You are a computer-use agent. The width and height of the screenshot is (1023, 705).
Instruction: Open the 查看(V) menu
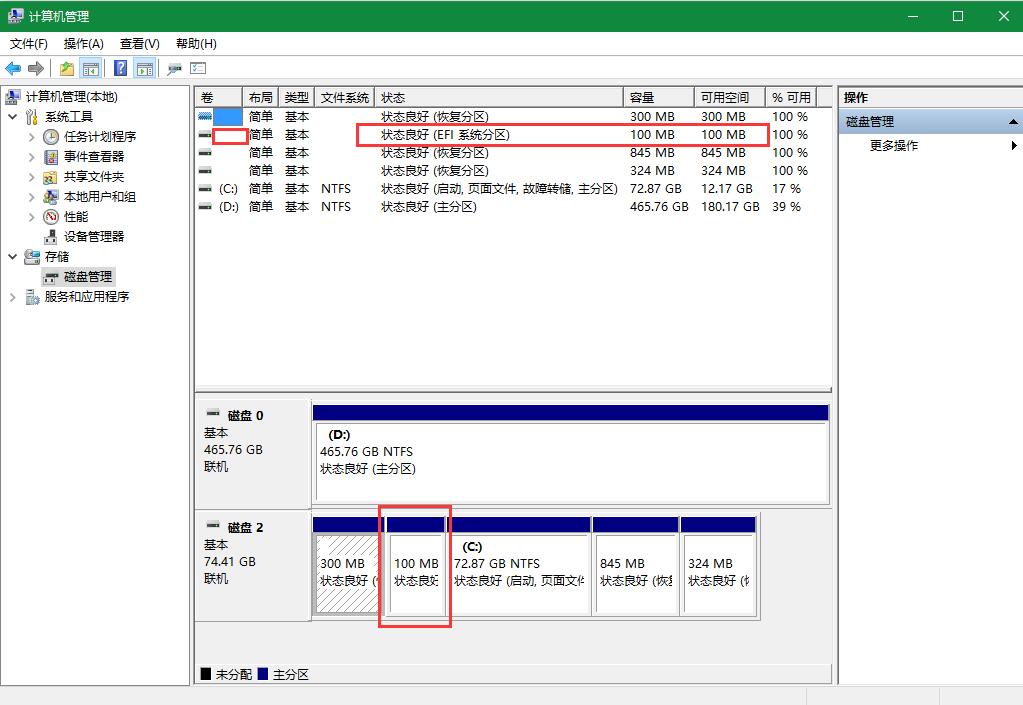[x=139, y=44]
